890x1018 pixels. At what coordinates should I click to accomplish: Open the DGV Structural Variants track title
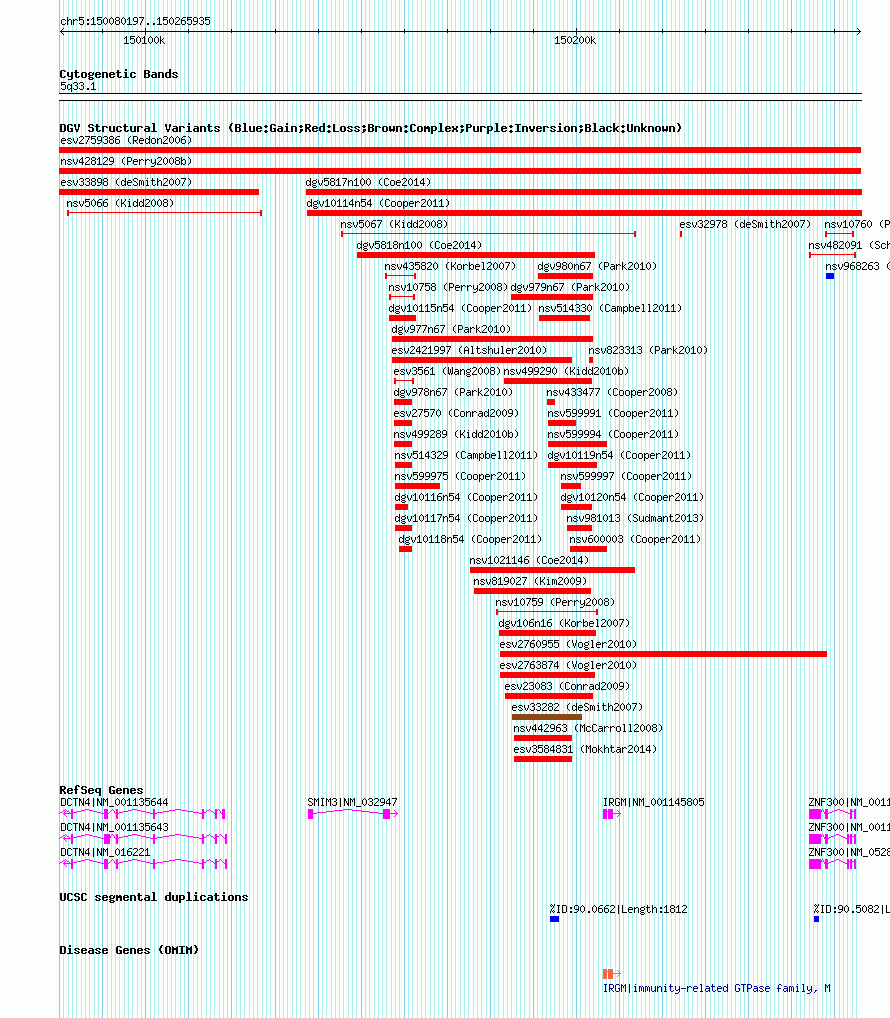tap(371, 128)
